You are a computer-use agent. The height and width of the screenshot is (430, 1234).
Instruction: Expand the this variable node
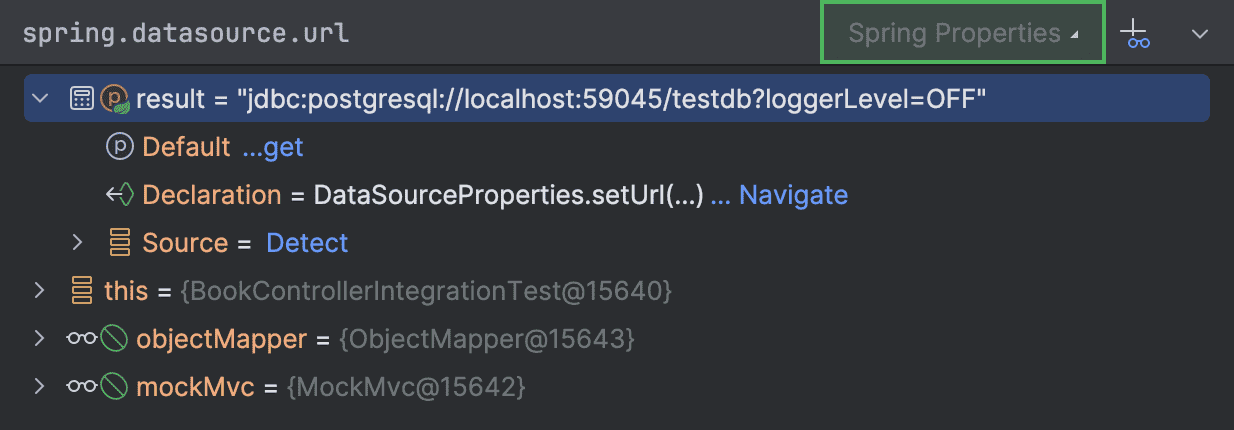tap(40, 291)
